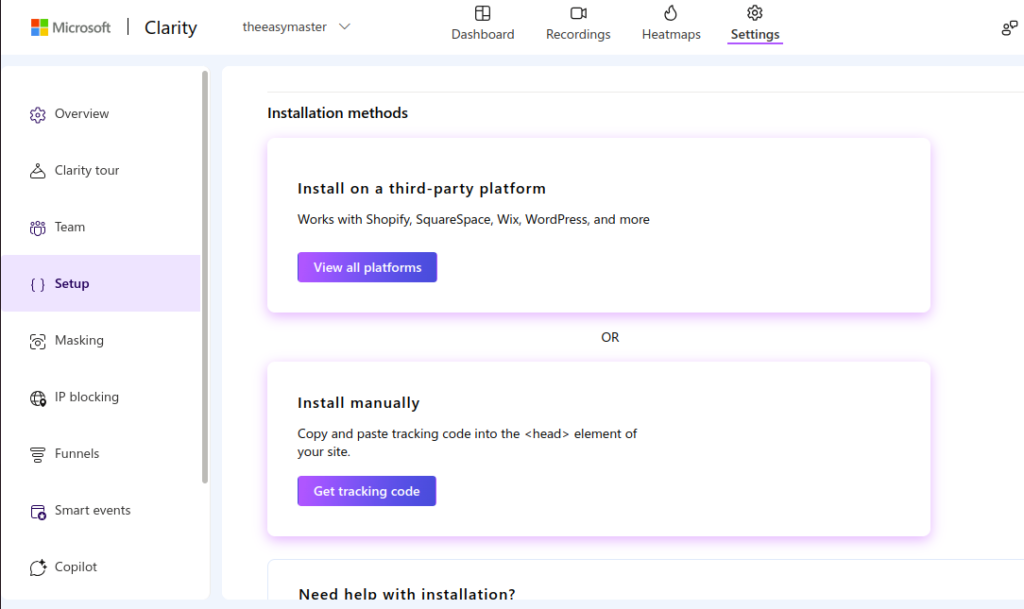The width and height of the screenshot is (1024, 609).
Task: Click the Overview gear icon in sidebar
Action: [38, 115]
